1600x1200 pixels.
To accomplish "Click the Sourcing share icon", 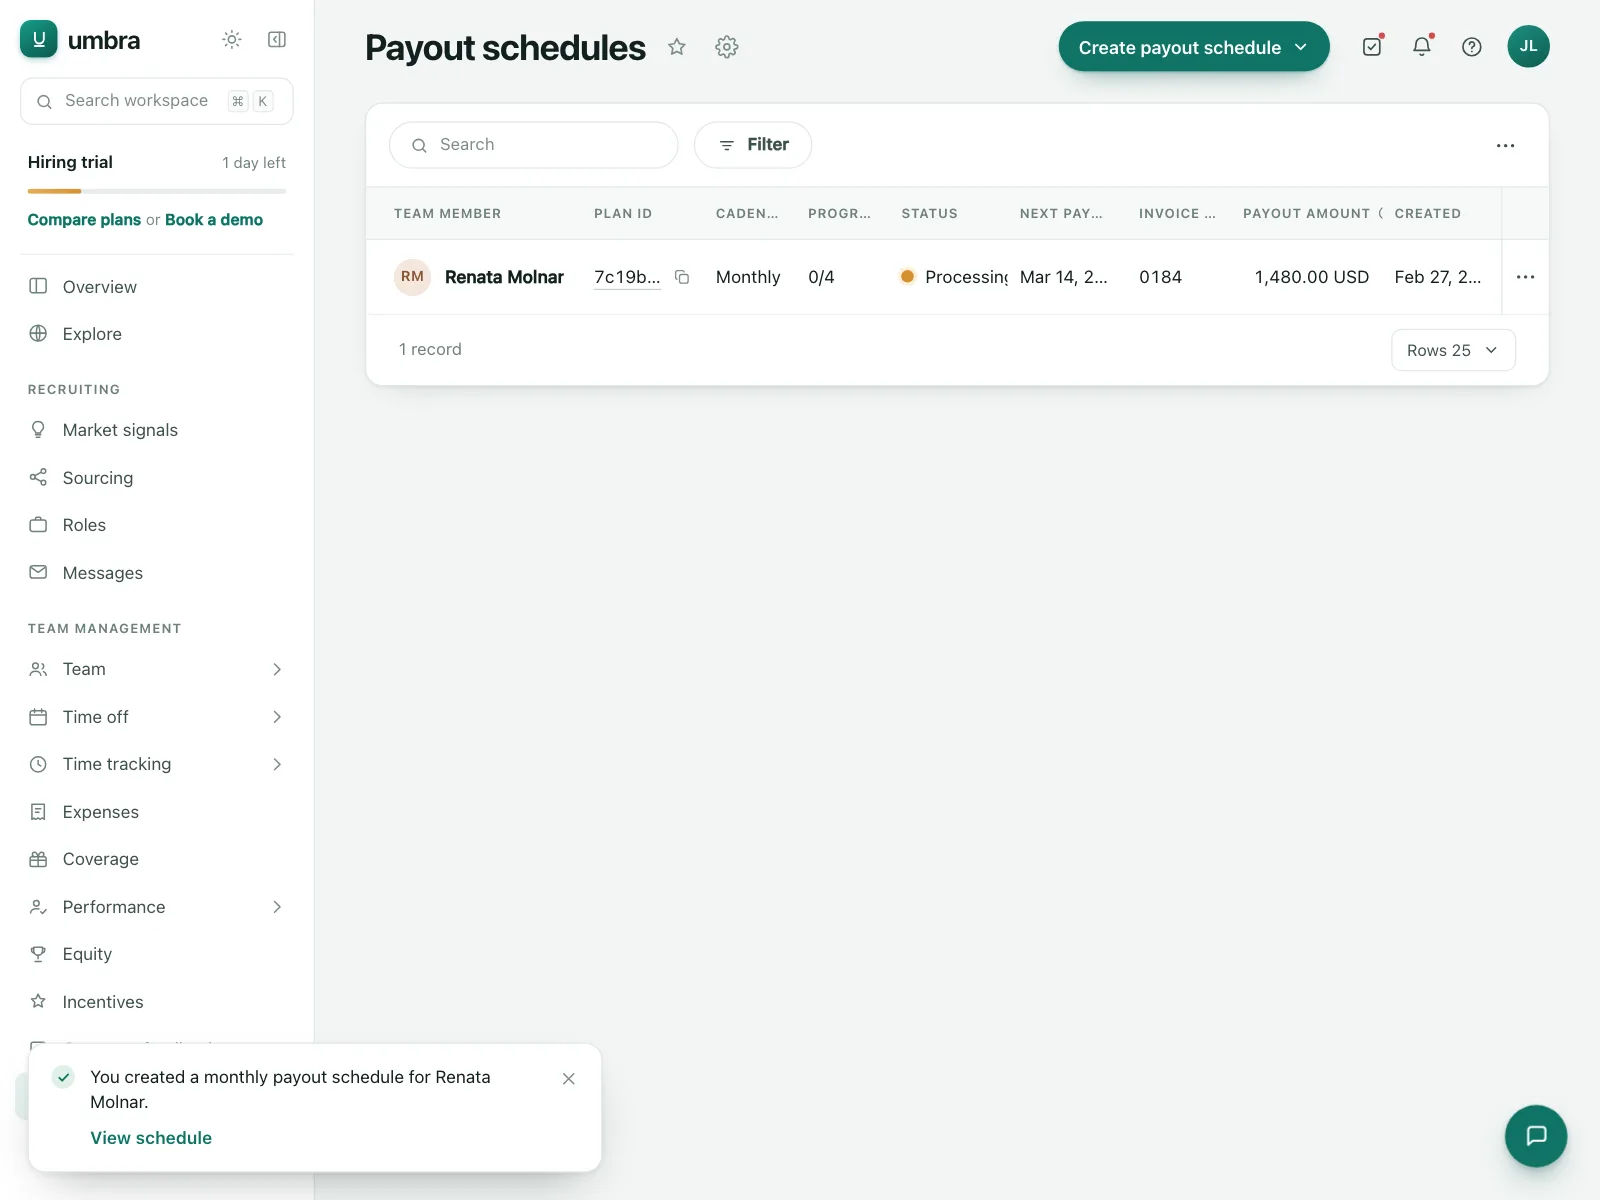I will [38, 477].
